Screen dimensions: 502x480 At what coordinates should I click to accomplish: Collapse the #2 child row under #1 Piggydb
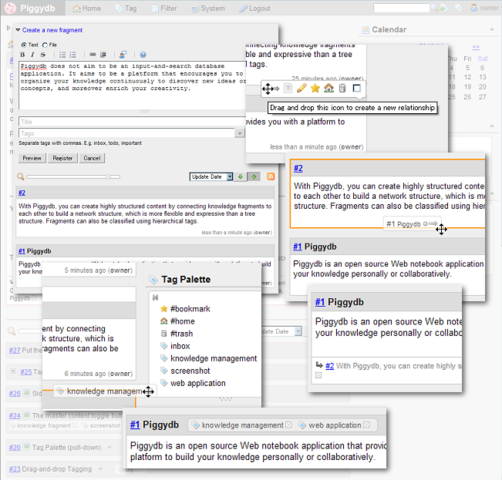319,375
